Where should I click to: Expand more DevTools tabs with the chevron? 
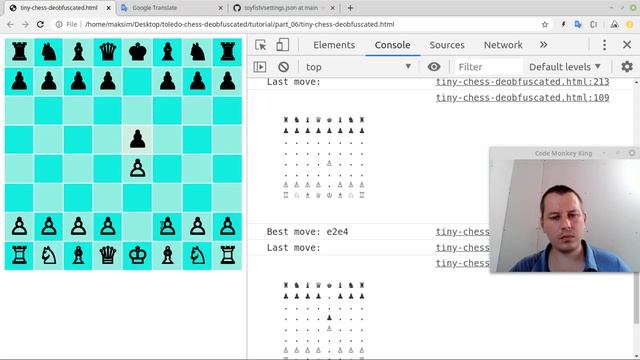click(543, 45)
